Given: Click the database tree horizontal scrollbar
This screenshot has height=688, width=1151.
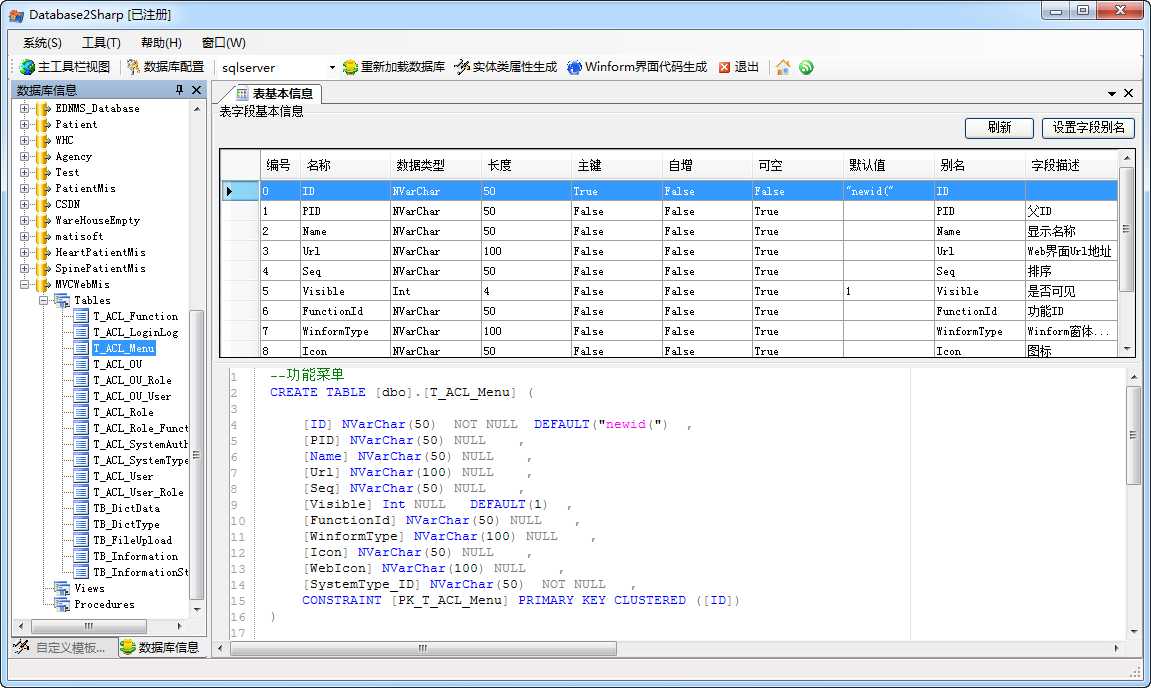Looking at the screenshot, I should coord(101,626).
